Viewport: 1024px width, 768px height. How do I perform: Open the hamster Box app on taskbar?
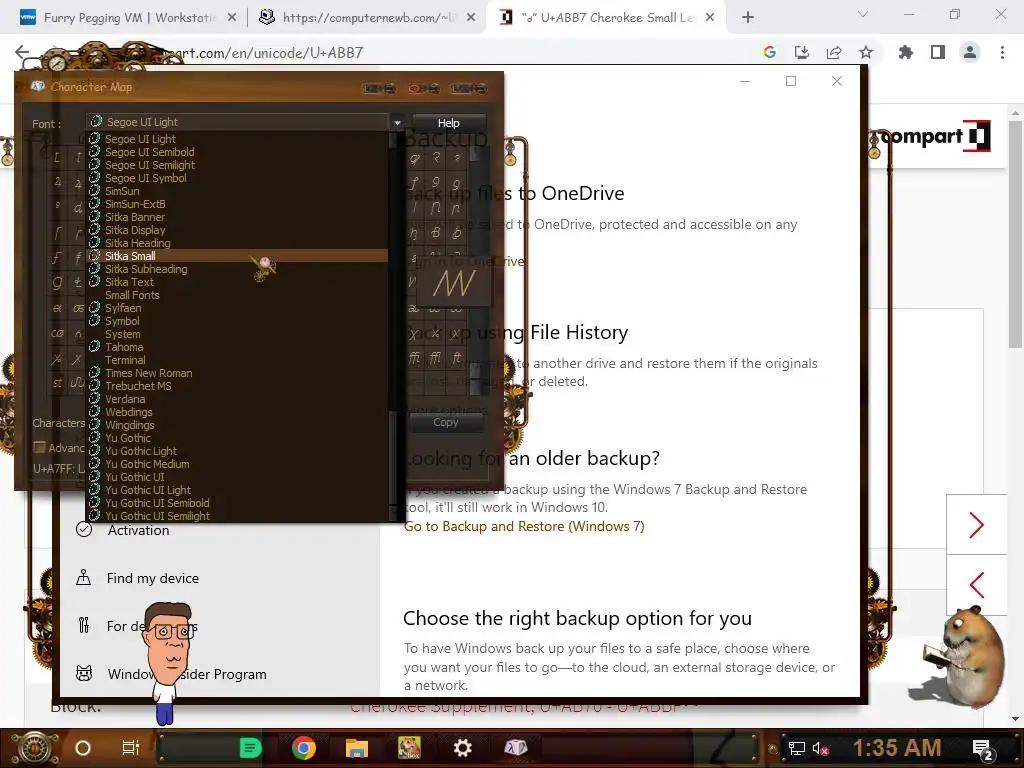tap(409, 748)
